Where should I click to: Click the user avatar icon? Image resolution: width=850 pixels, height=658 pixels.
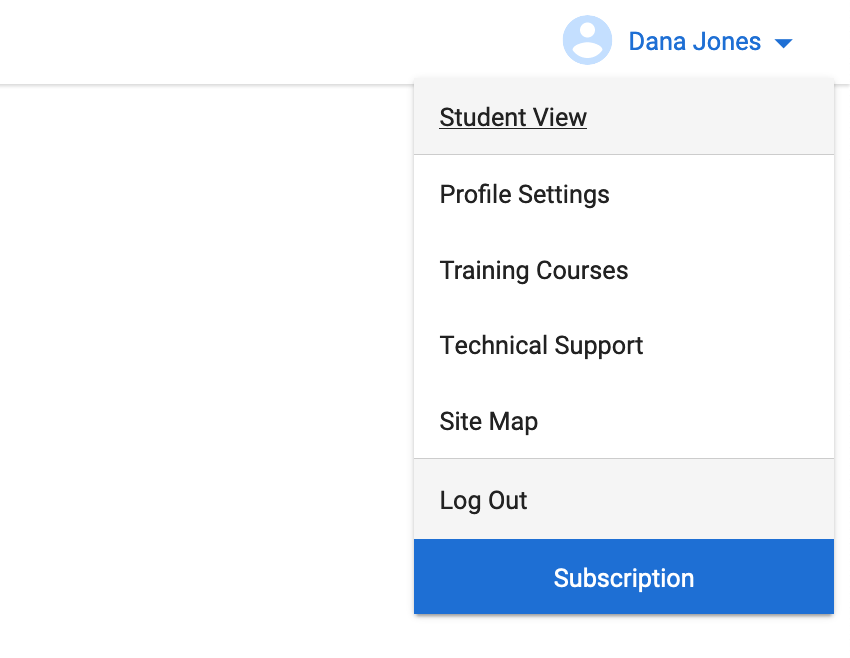click(x=587, y=40)
